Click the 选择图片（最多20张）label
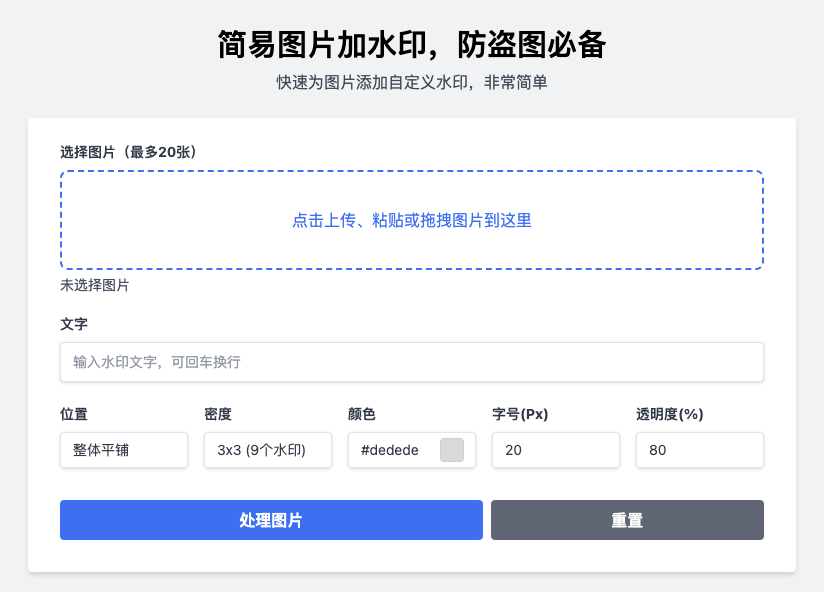The height and width of the screenshot is (592, 824). [128, 152]
